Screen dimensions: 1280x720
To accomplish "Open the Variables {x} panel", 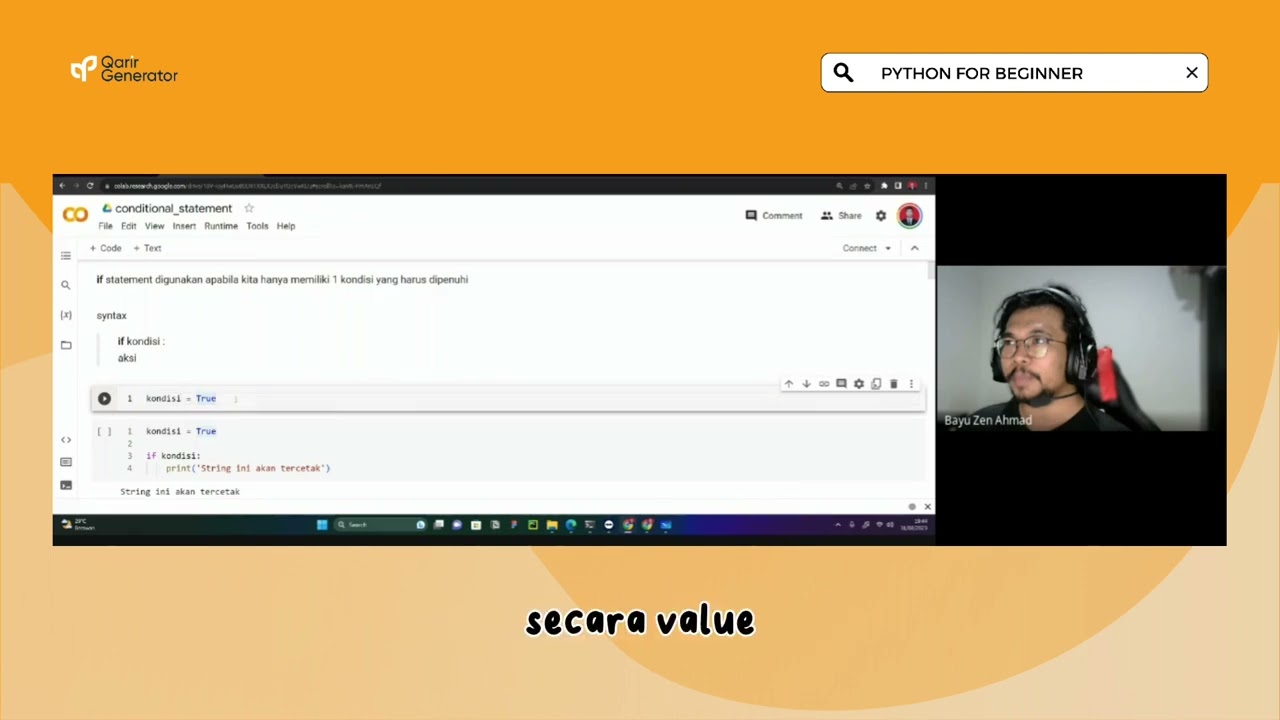I will pyautogui.click(x=66, y=315).
